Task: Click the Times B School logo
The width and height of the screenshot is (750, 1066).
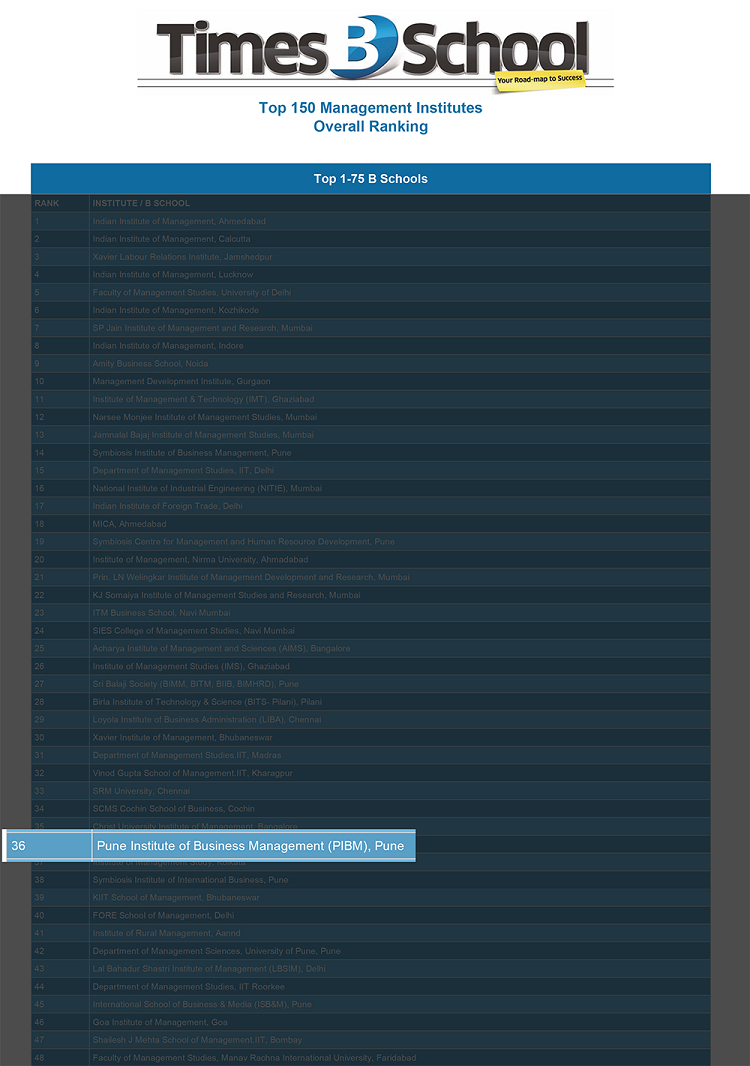Action: 373,52
